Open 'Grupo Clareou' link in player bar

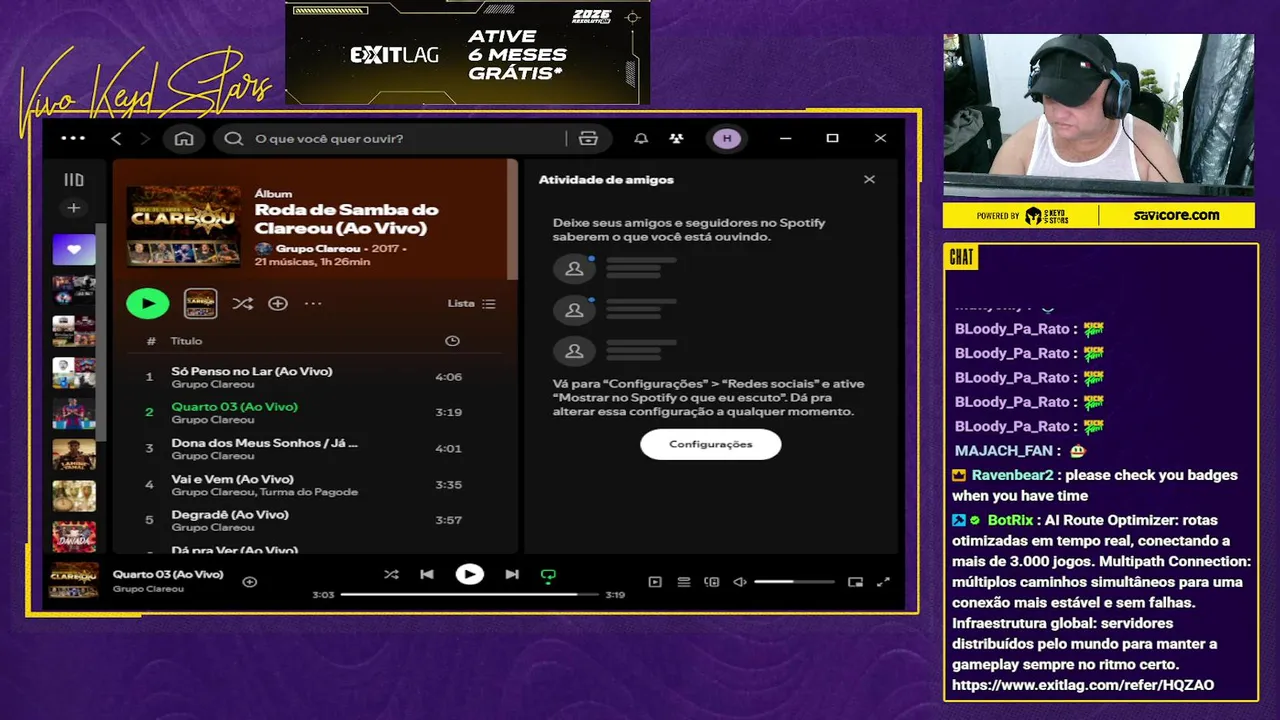point(148,589)
